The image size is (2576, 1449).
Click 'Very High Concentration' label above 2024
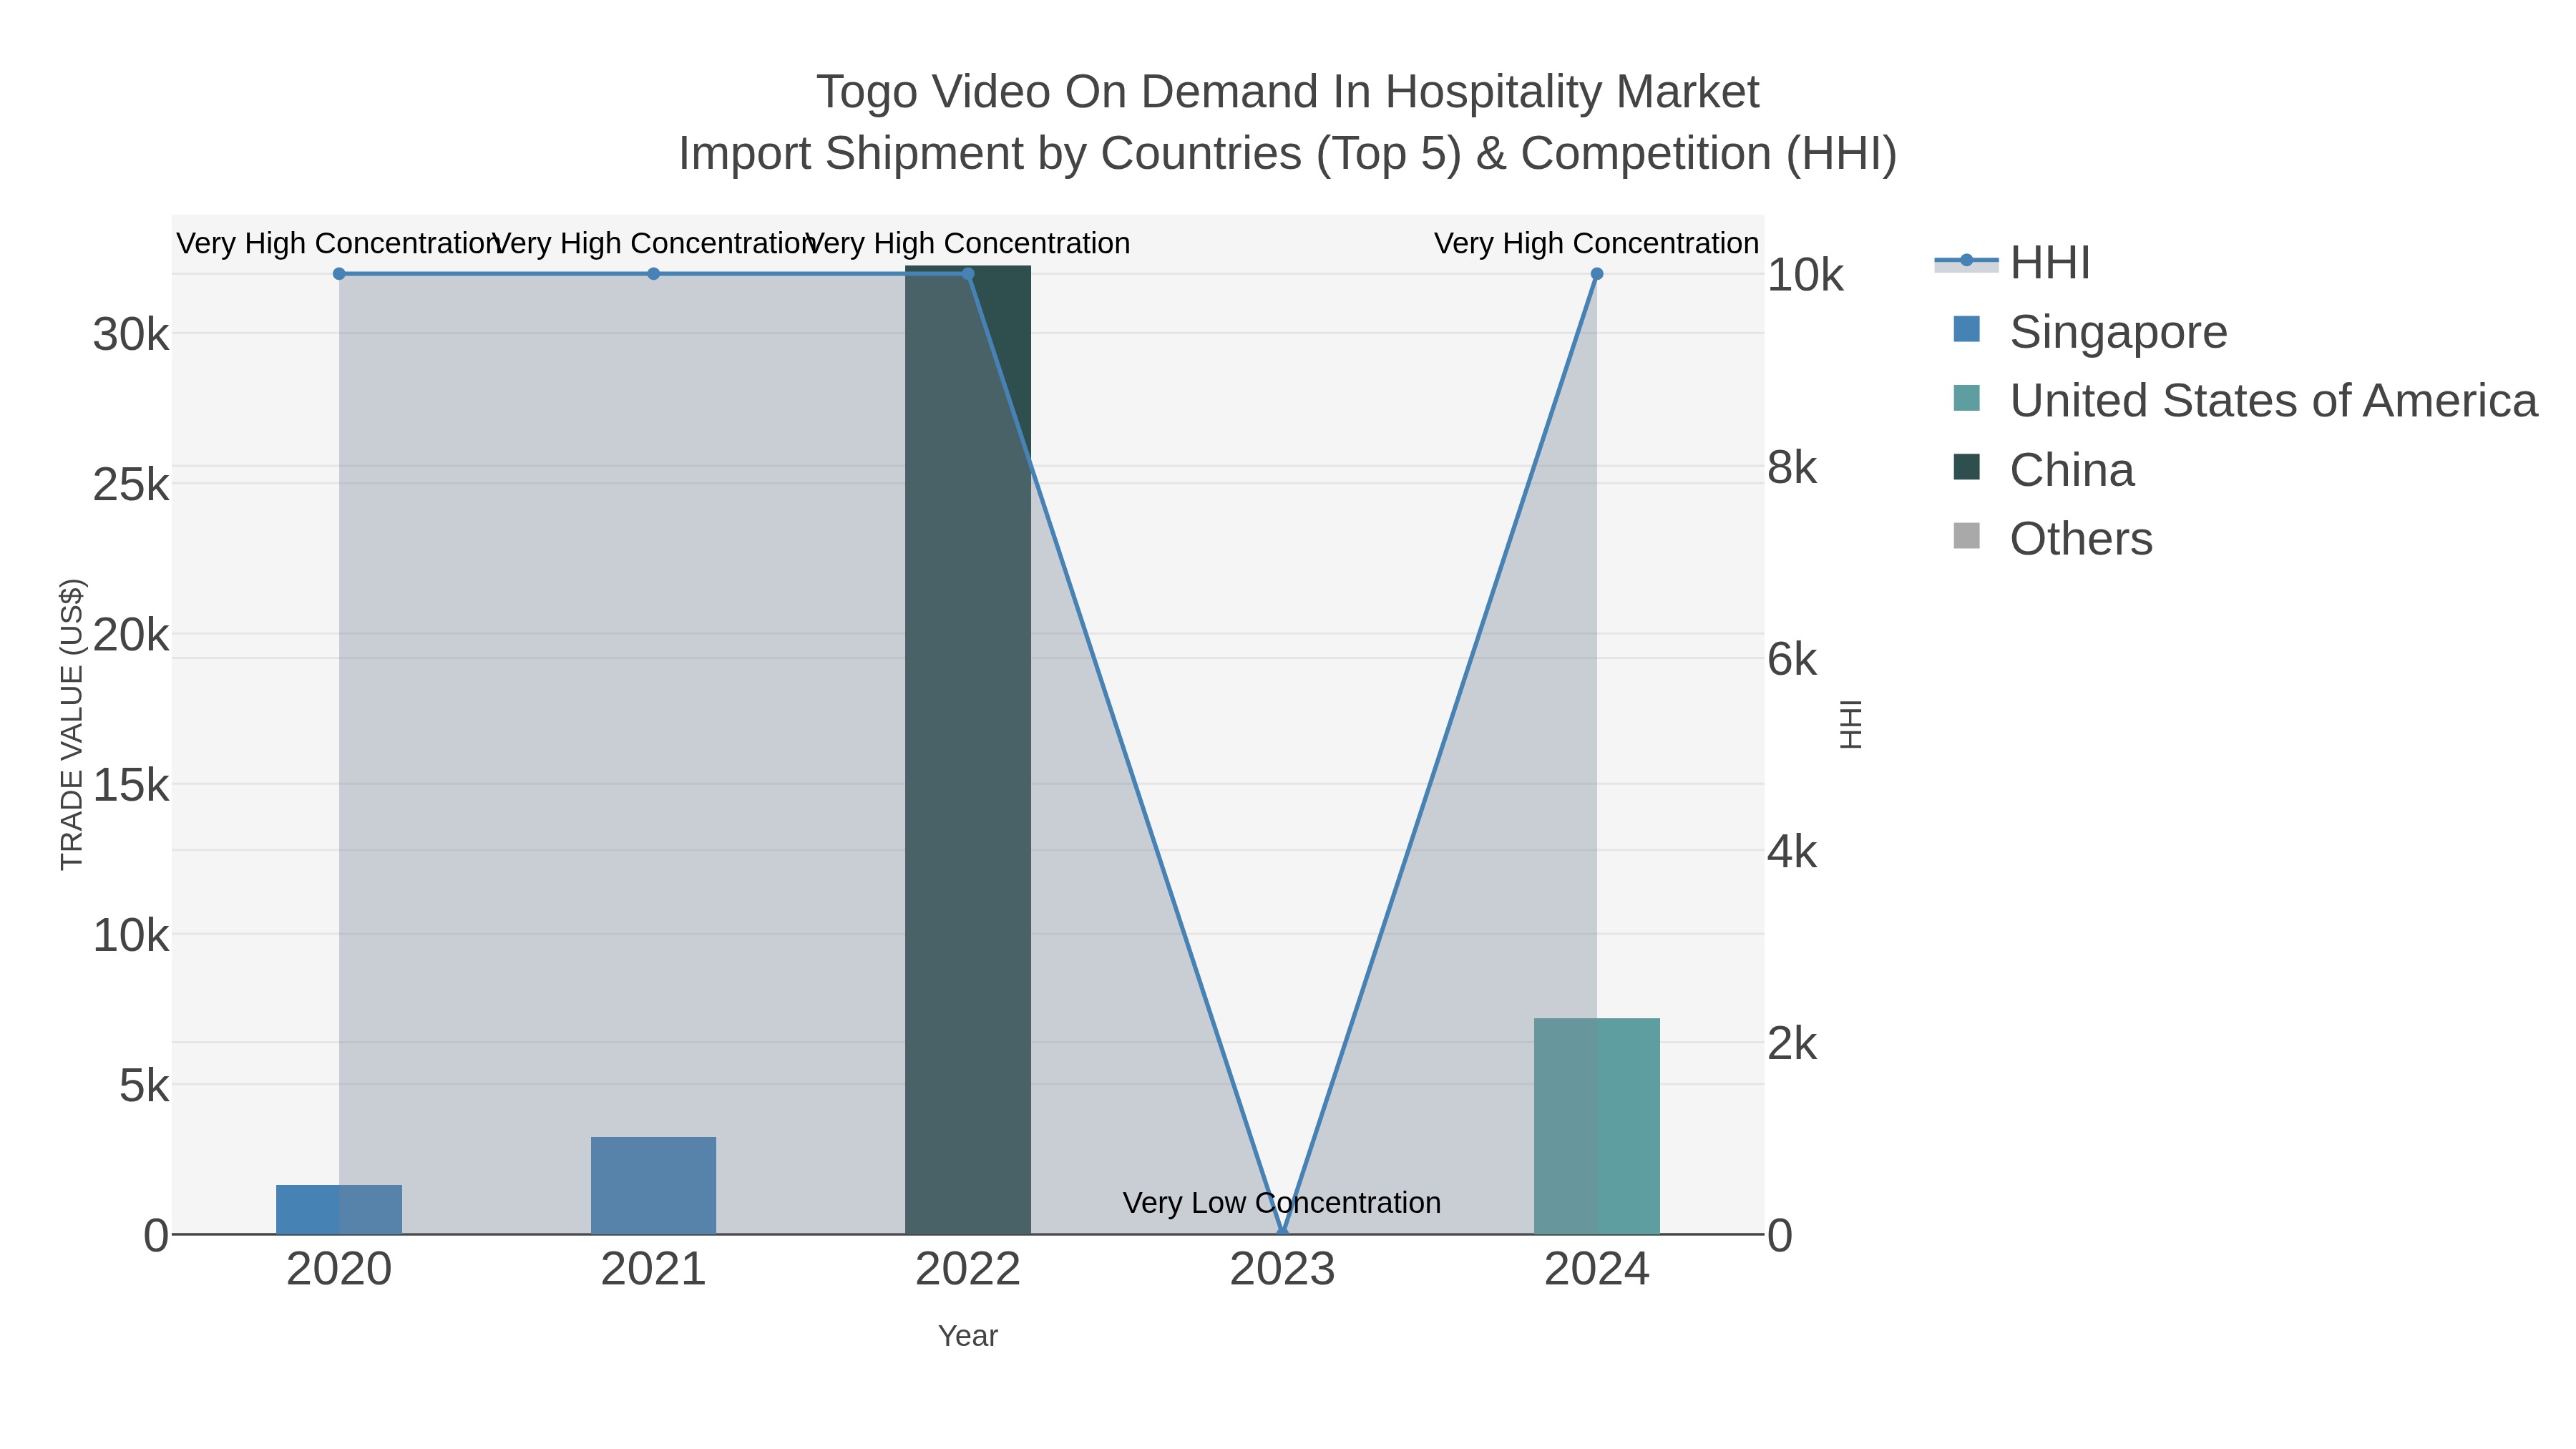(1597, 243)
